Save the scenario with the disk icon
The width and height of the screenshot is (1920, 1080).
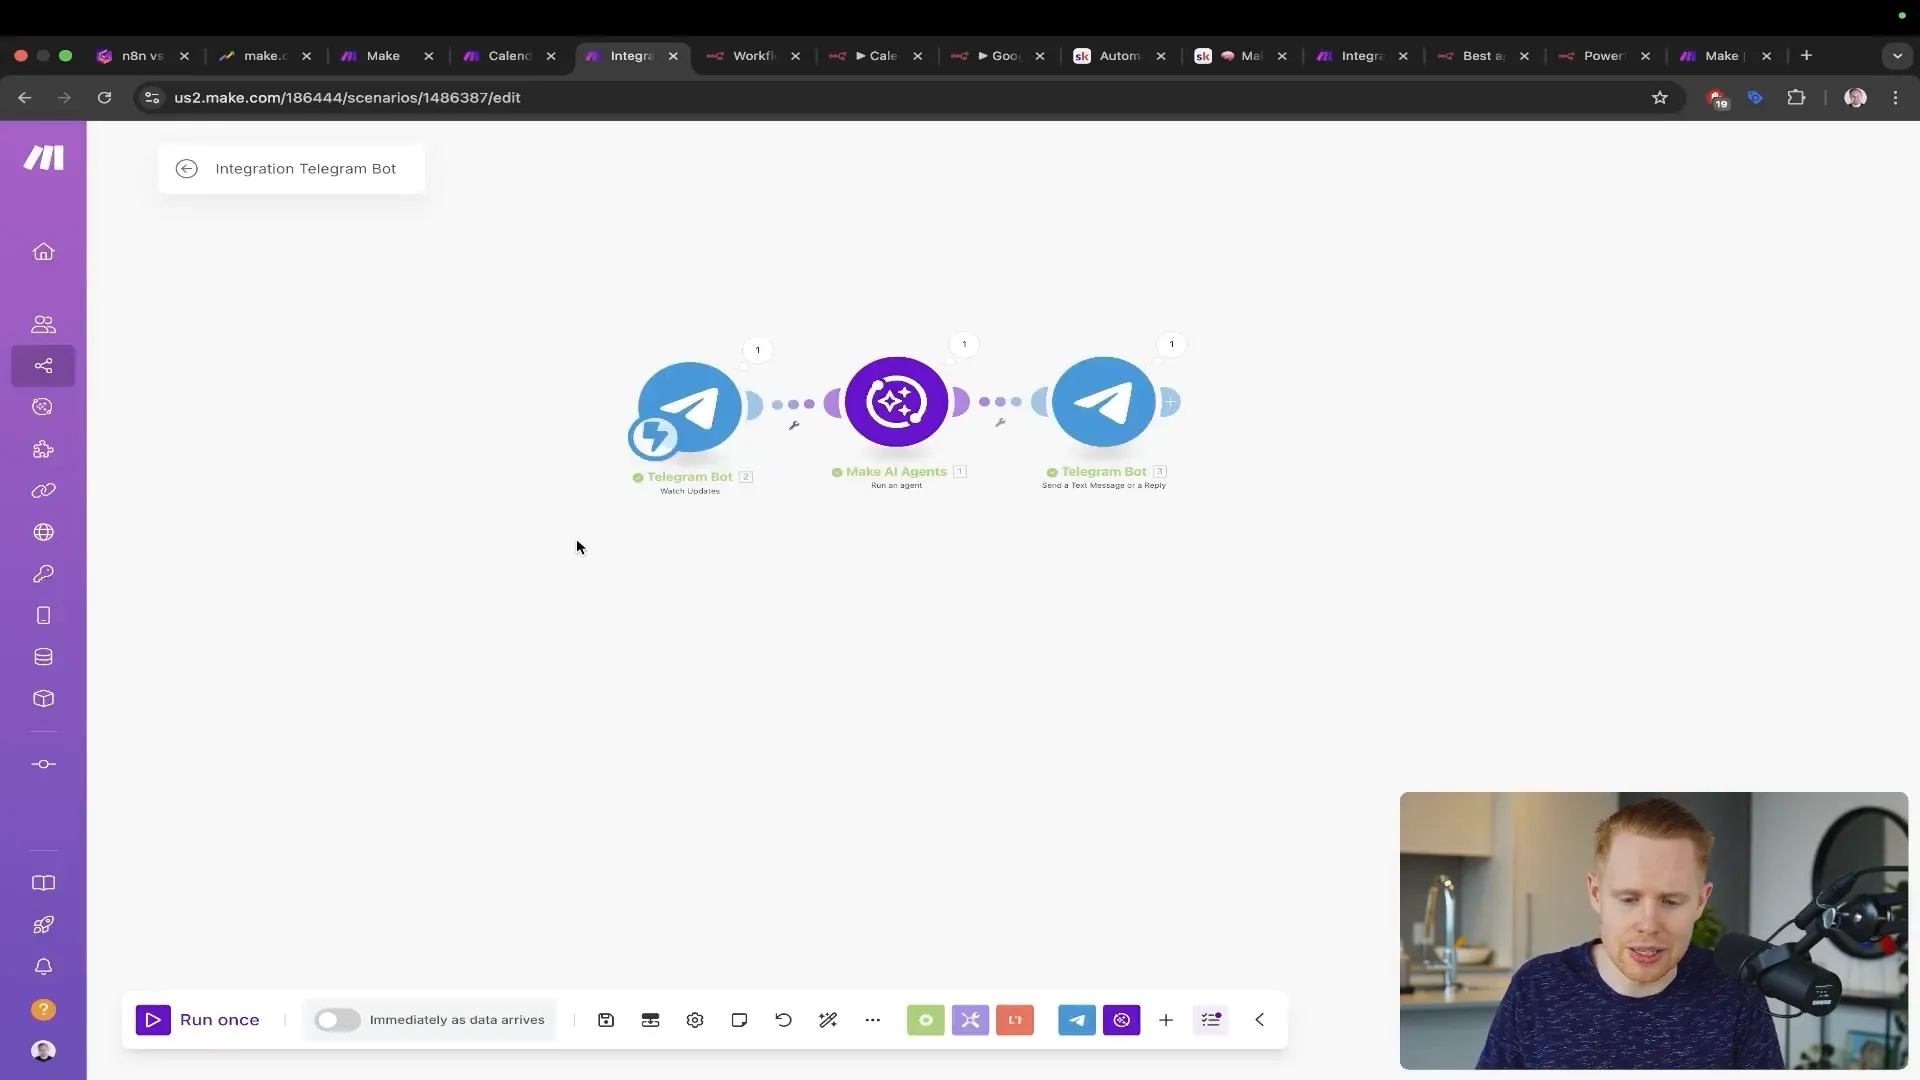click(x=606, y=1020)
